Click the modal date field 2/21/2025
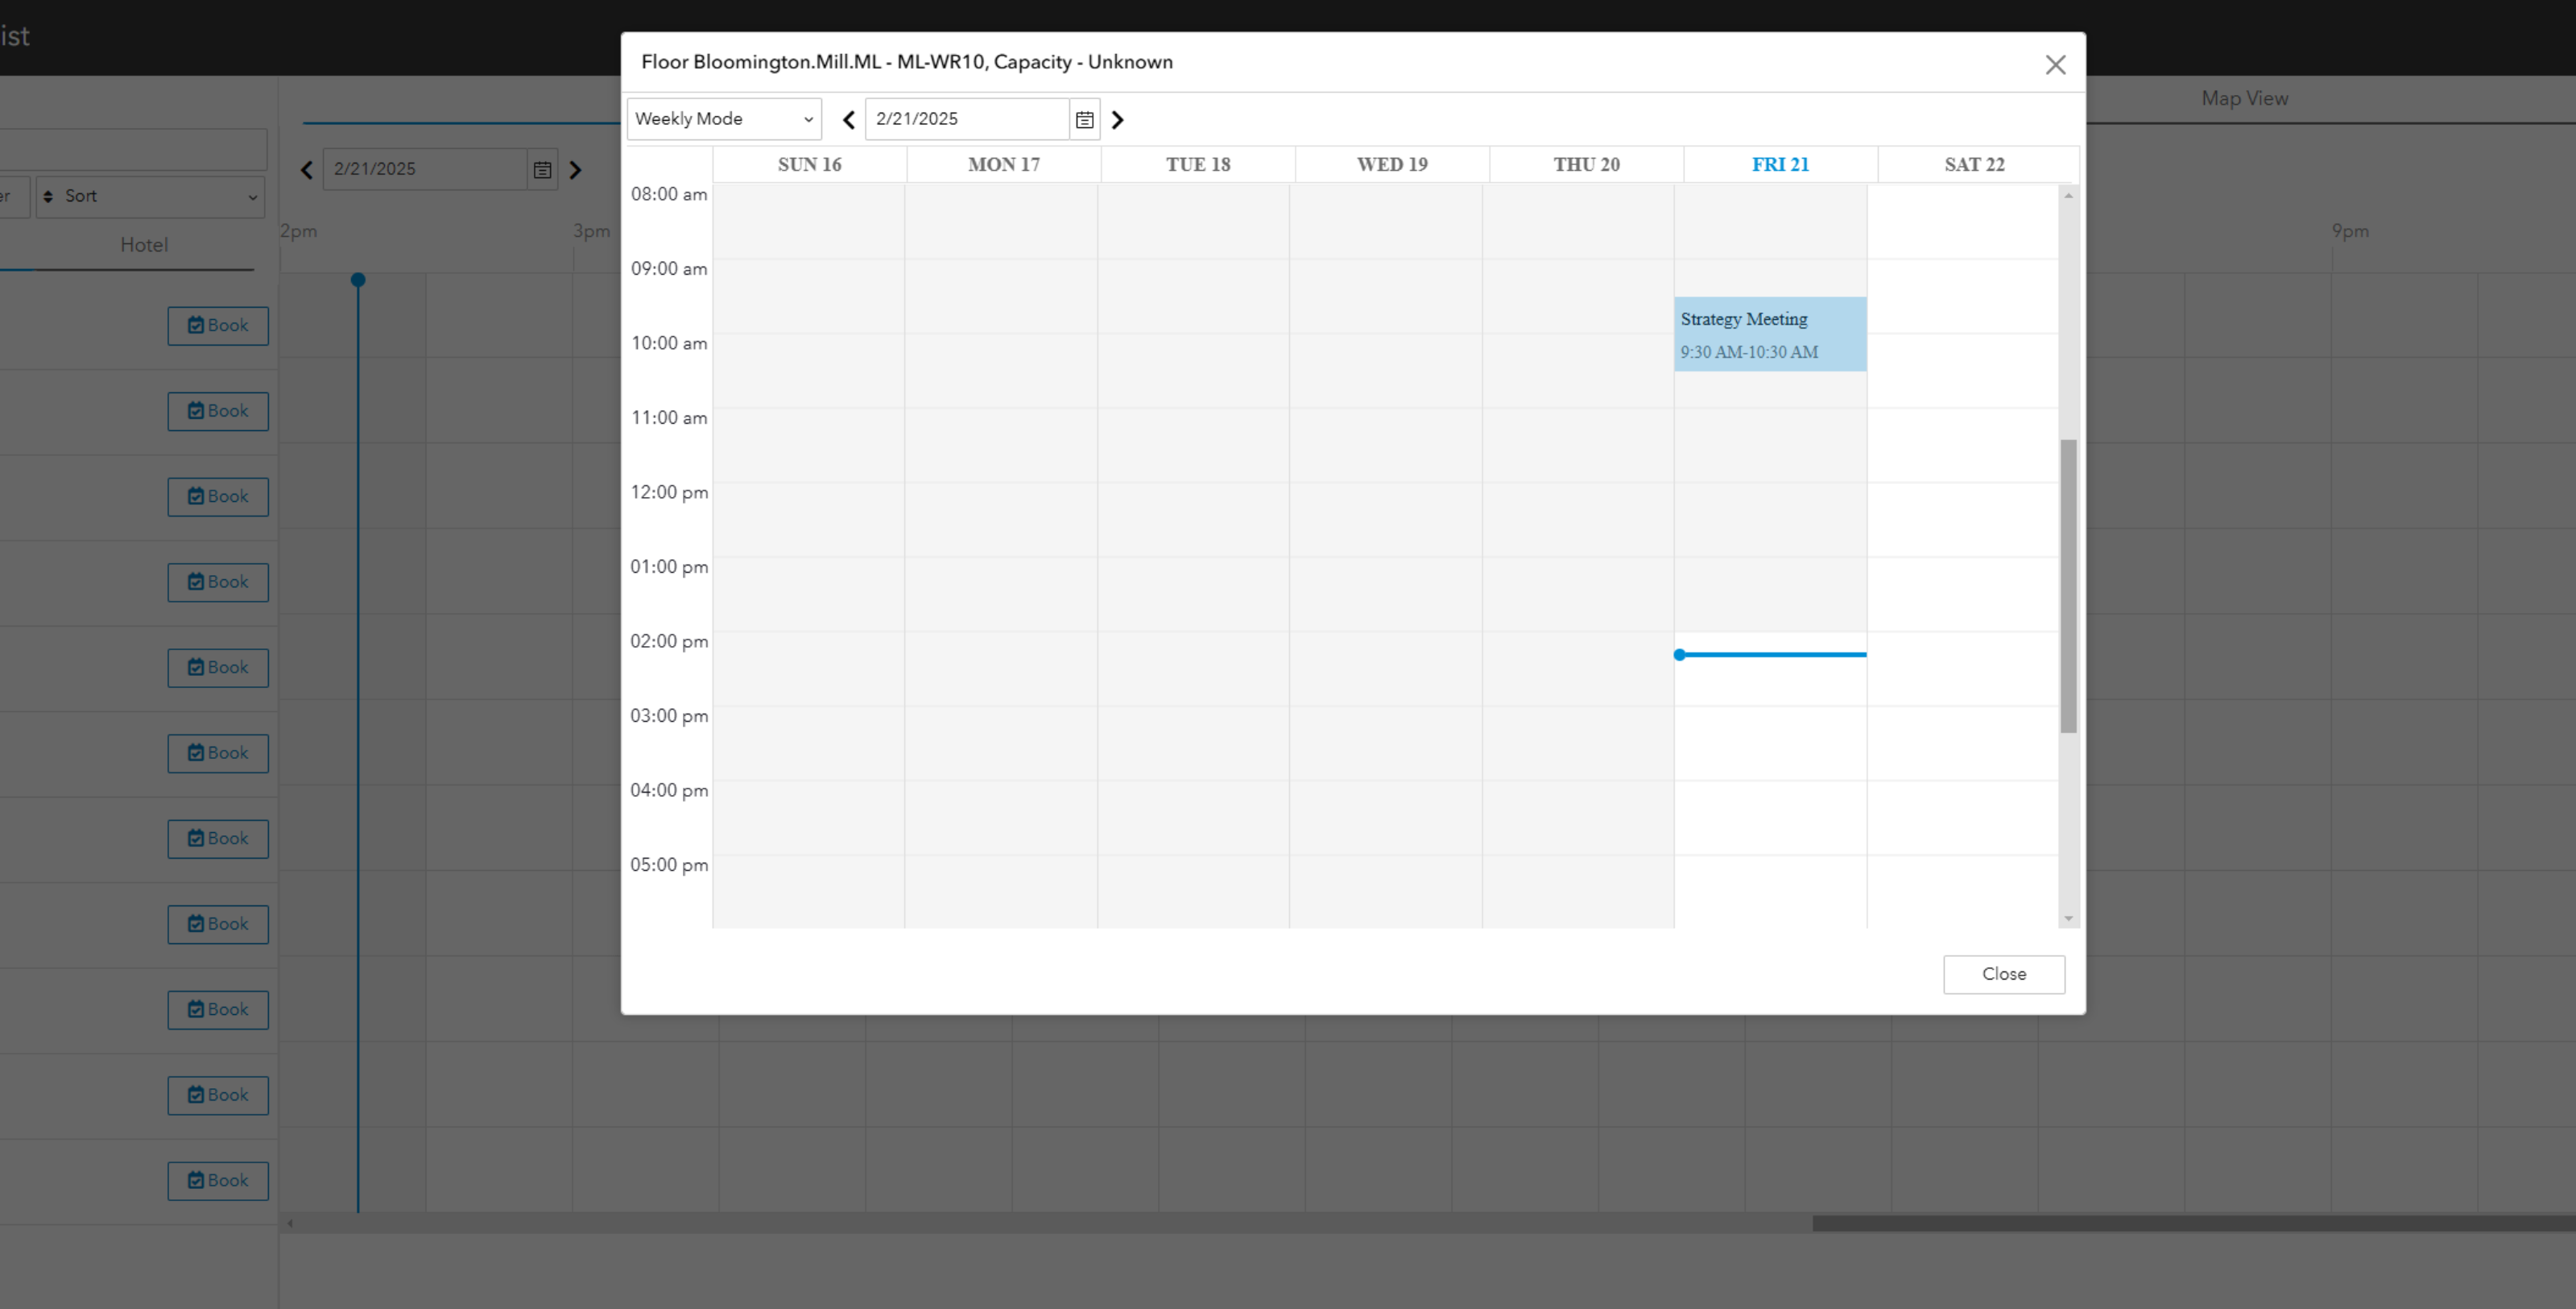This screenshot has height=1309, width=2576. [966, 119]
